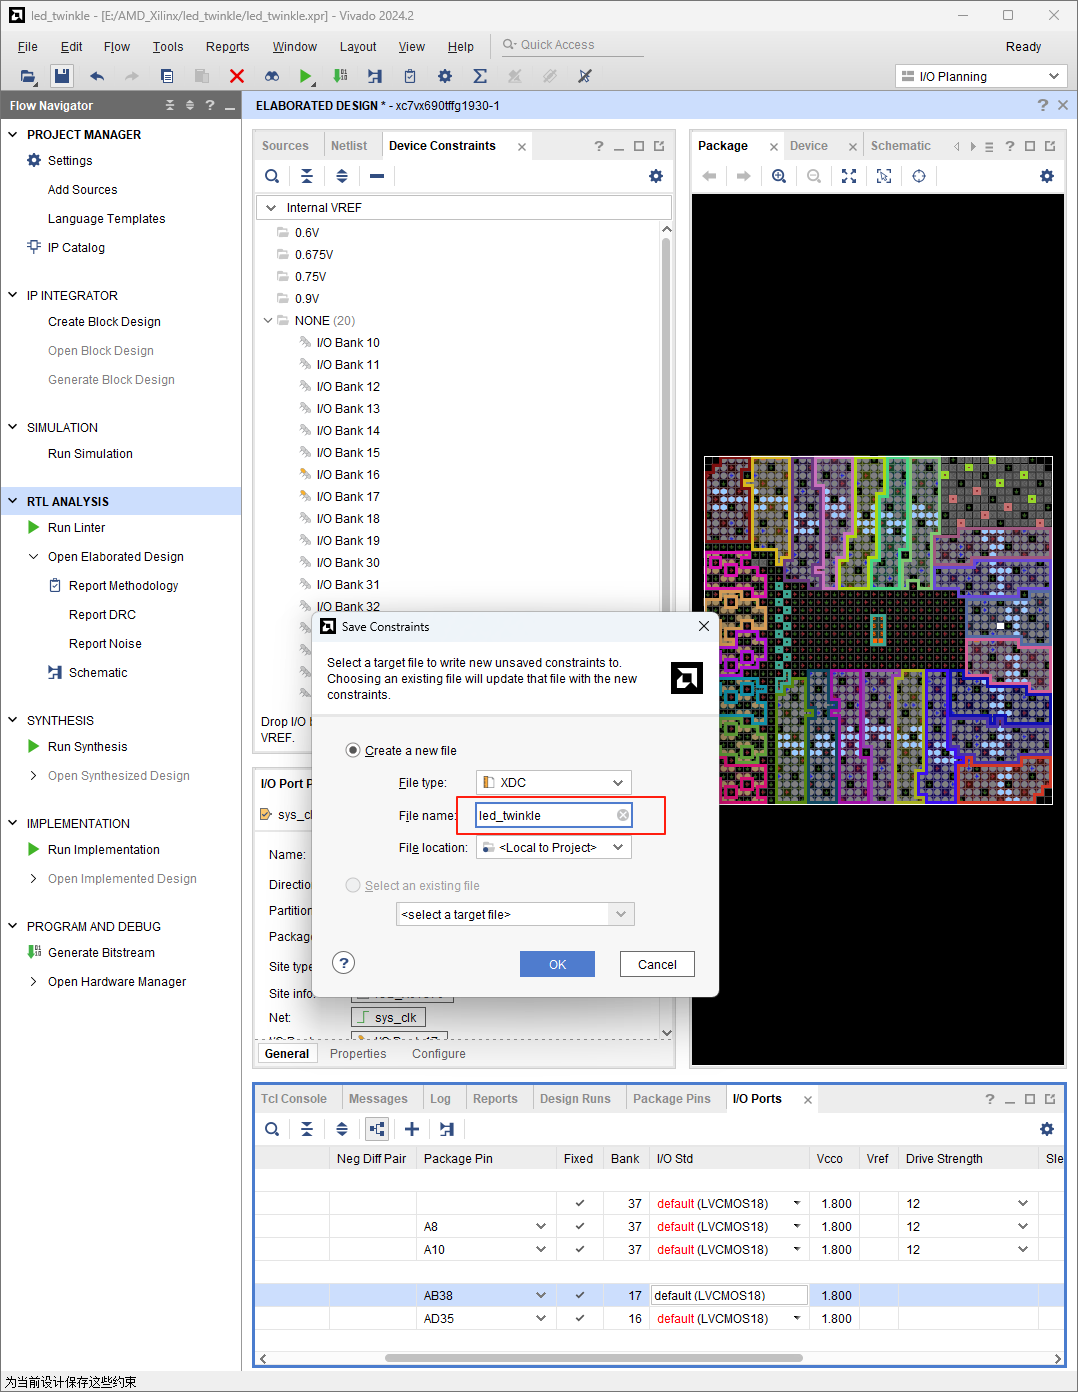Collapse all in Device Constraints panel
Screen dimensions: 1078x1392
click(307, 176)
